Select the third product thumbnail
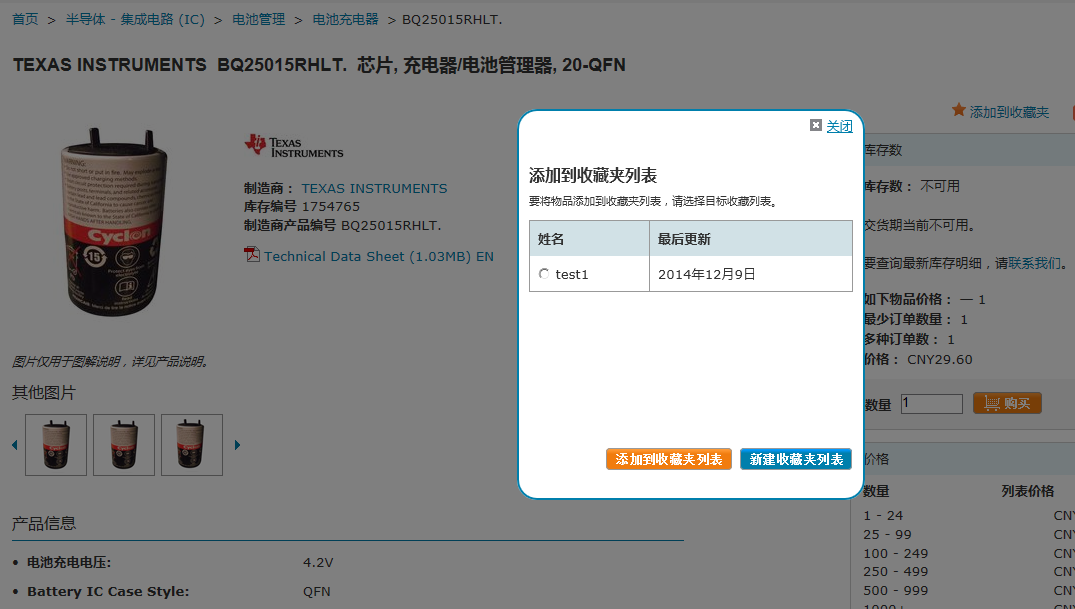Screen dimensions: 1075x609 coord(192,445)
